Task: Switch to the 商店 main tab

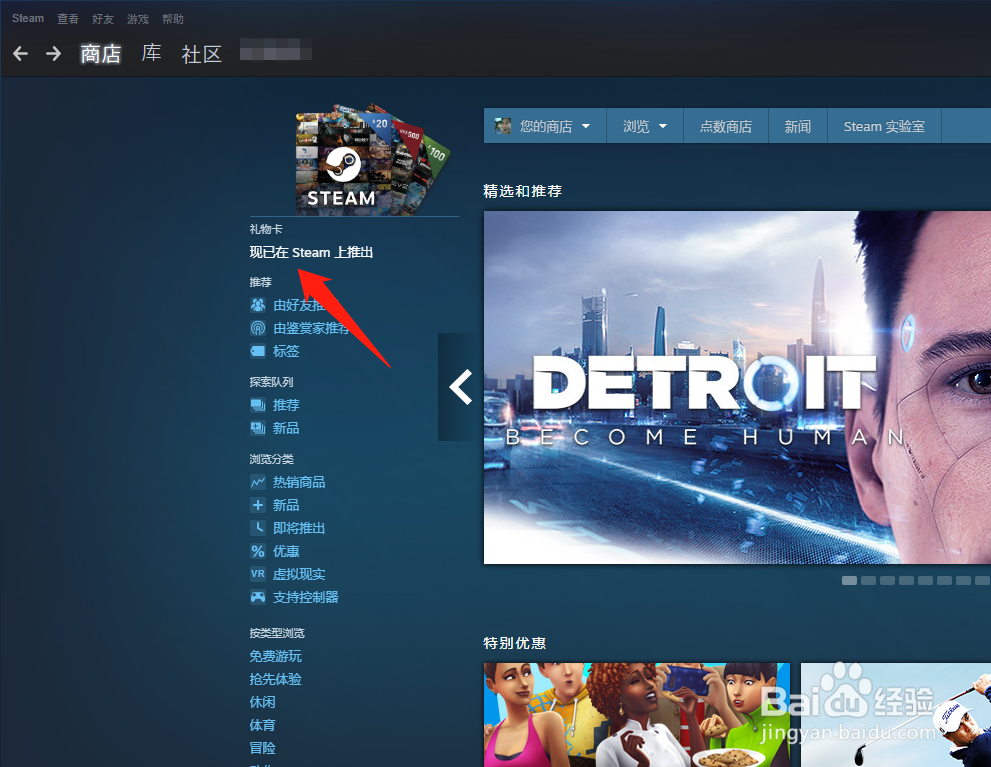Action: pos(100,54)
